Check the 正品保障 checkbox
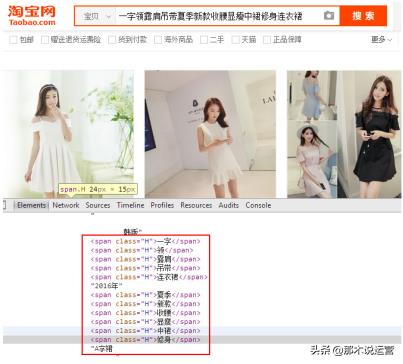The width and height of the screenshot is (403, 364). 267,40
